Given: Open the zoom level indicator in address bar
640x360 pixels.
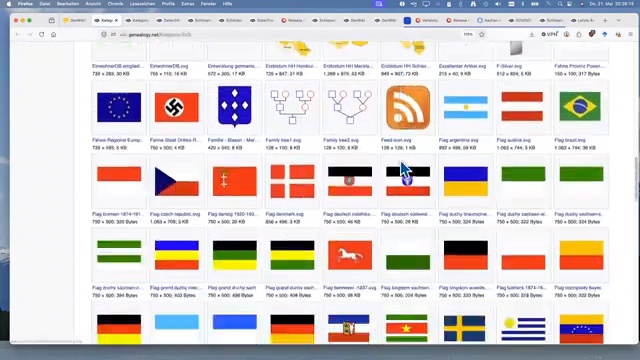Looking at the screenshot, I should pyautogui.click(x=468, y=35).
